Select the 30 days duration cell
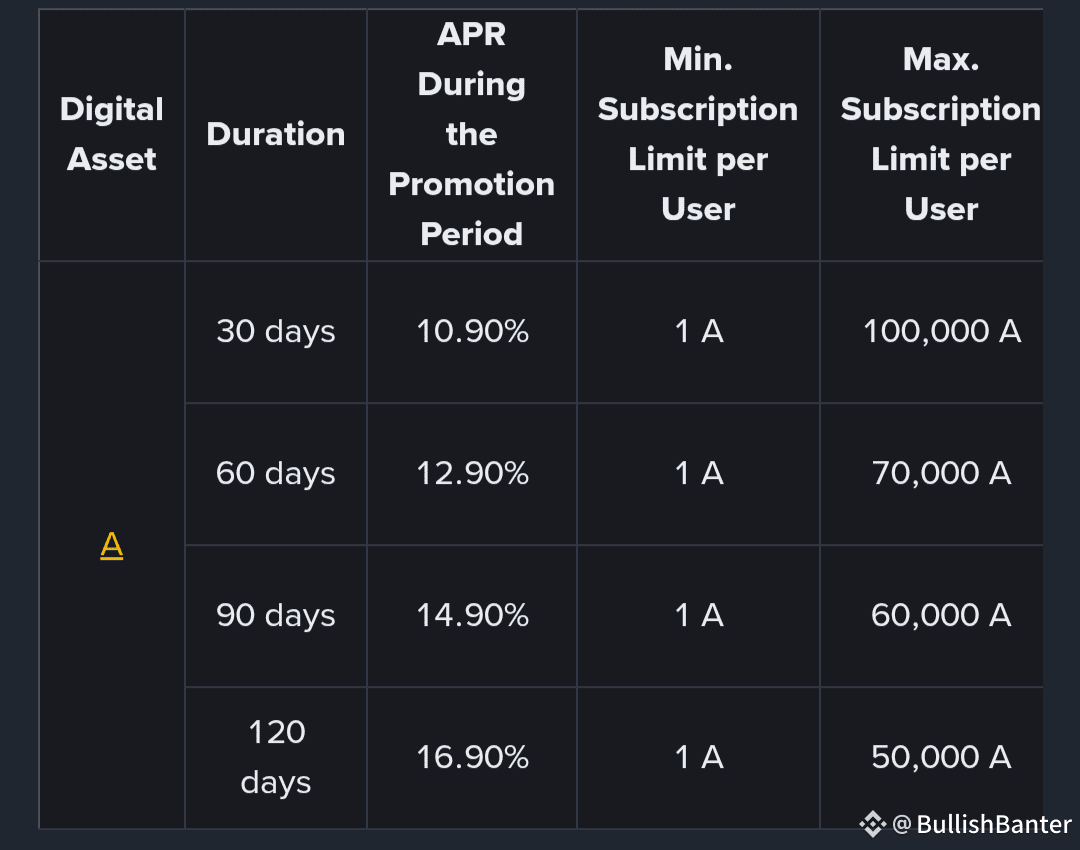Viewport: 1080px width, 850px height. [x=276, y=332]
